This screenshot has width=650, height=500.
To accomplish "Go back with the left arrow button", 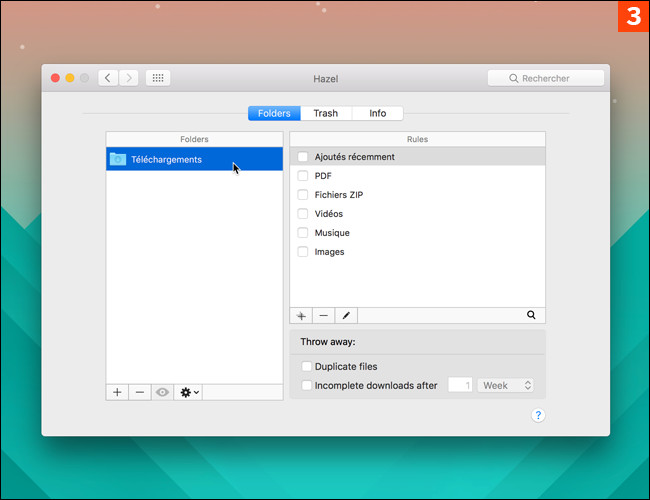I will pos(108,78).
